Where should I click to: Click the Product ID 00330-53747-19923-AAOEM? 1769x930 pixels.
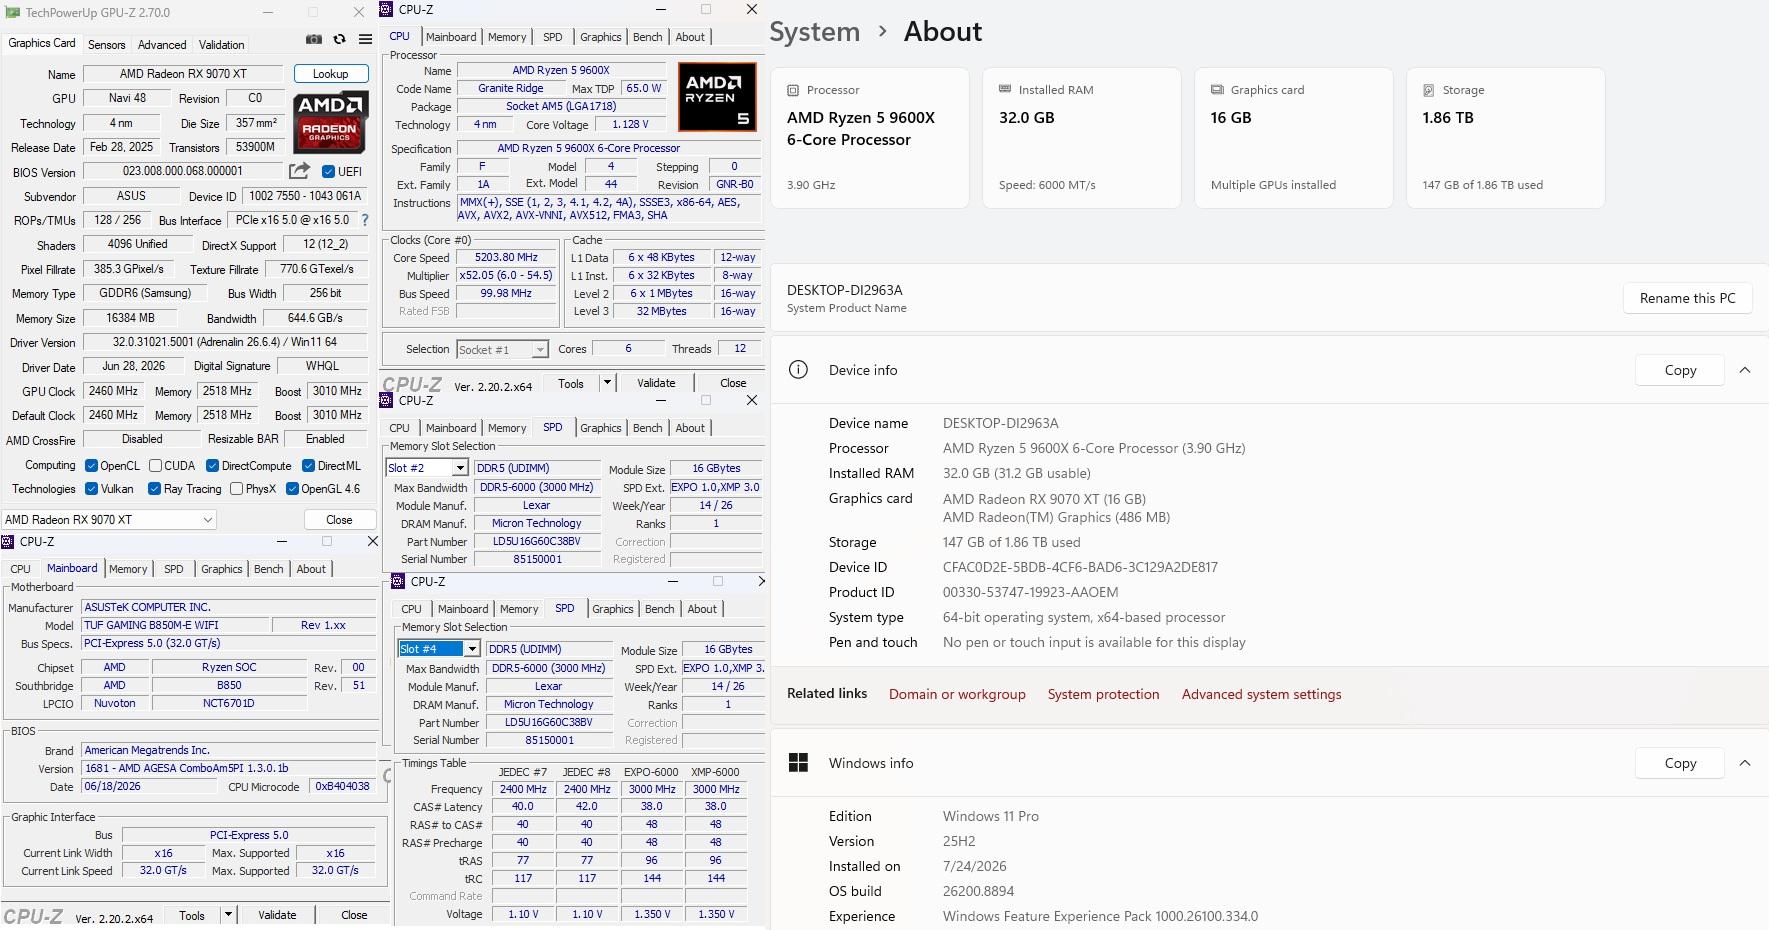[1030, 592]
